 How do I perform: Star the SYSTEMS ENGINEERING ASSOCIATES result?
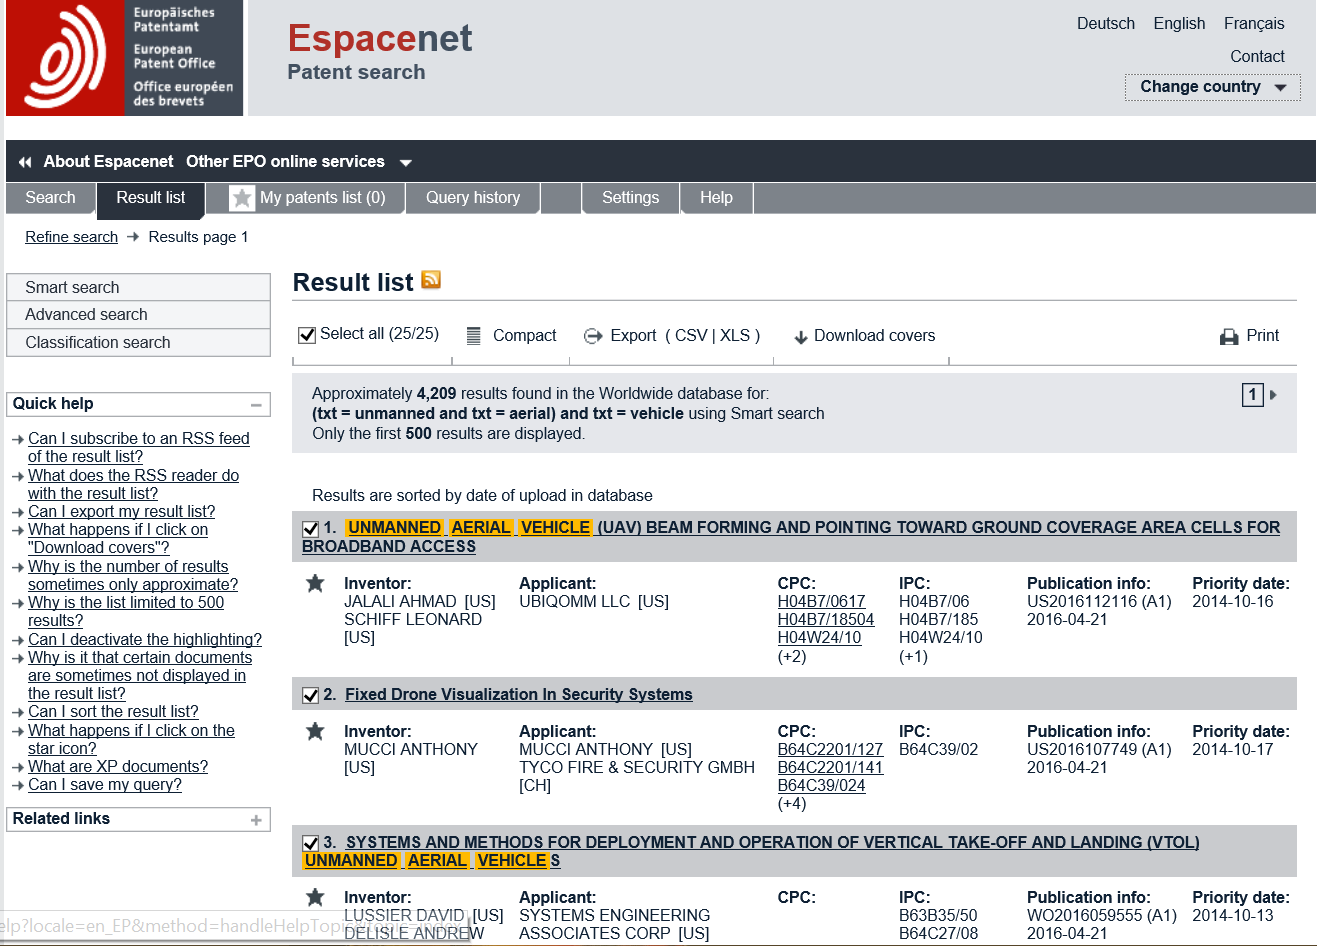(x=315, y=897)
